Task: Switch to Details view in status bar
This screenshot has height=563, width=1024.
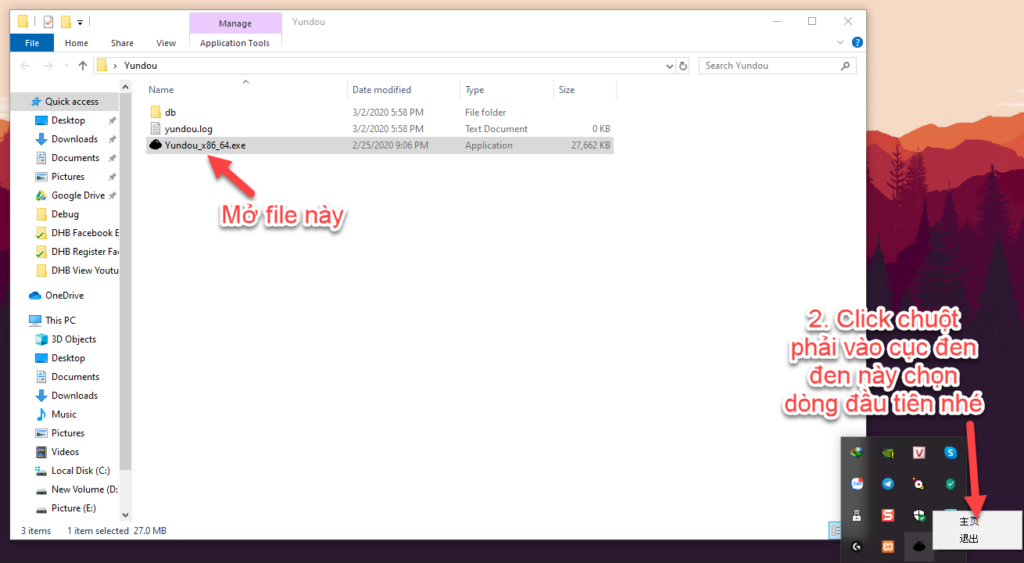Action: (835, 530)
